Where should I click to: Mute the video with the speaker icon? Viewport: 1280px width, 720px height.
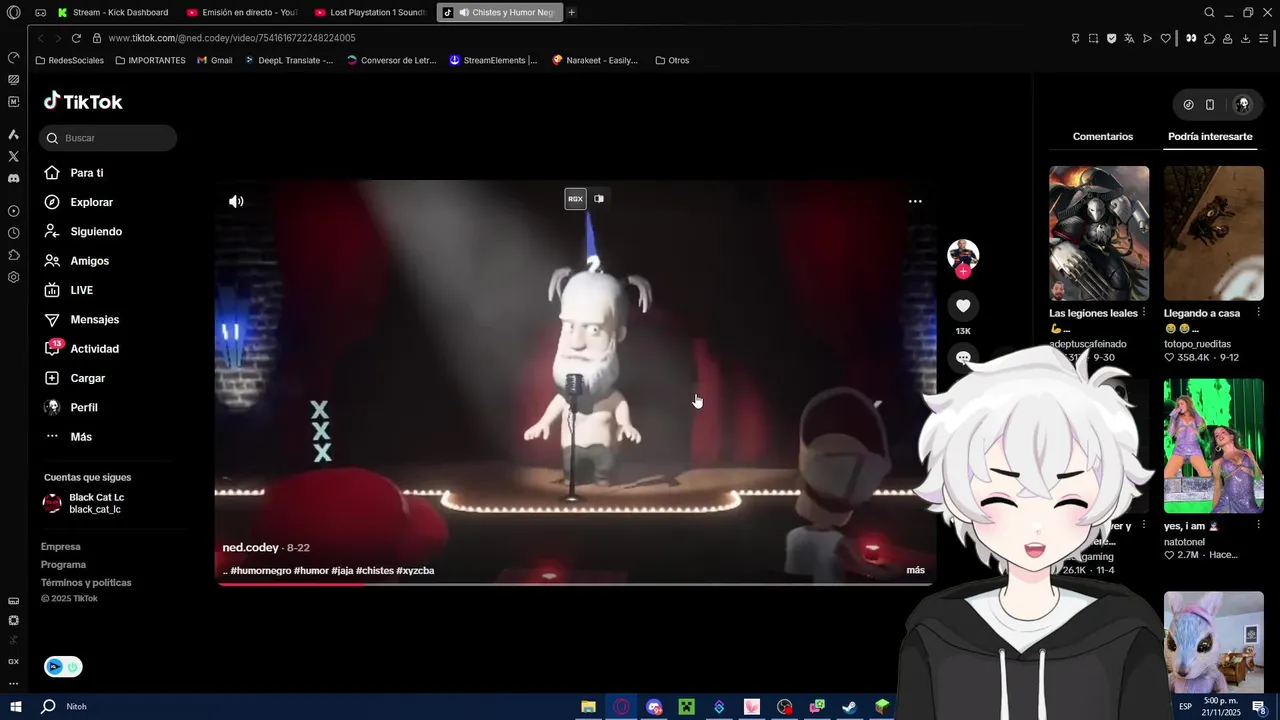point(236,201)
